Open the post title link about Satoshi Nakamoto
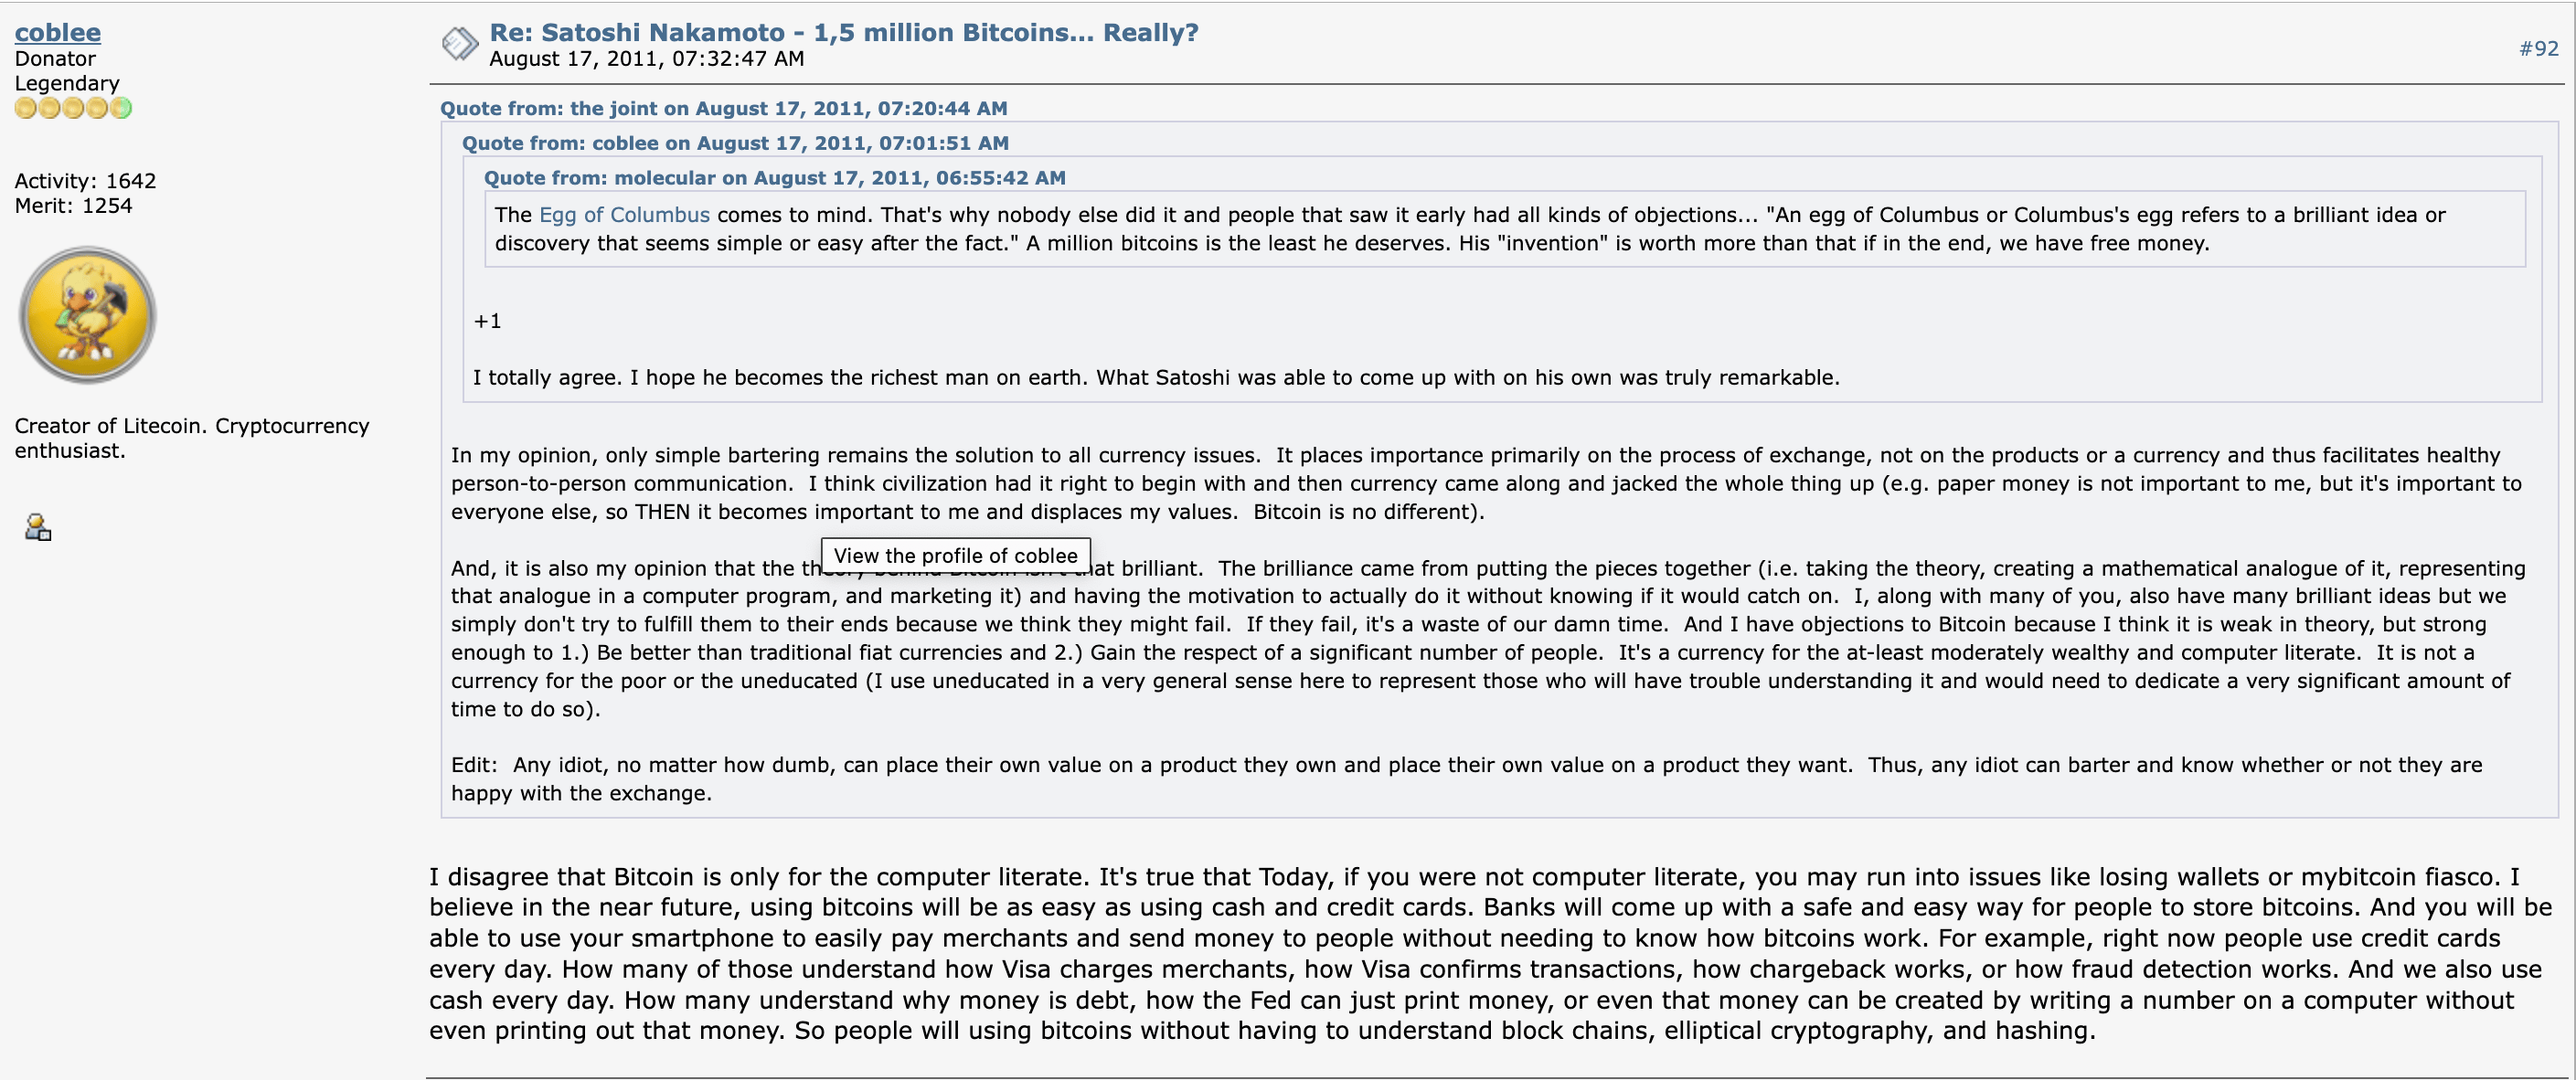 point(843,32)
